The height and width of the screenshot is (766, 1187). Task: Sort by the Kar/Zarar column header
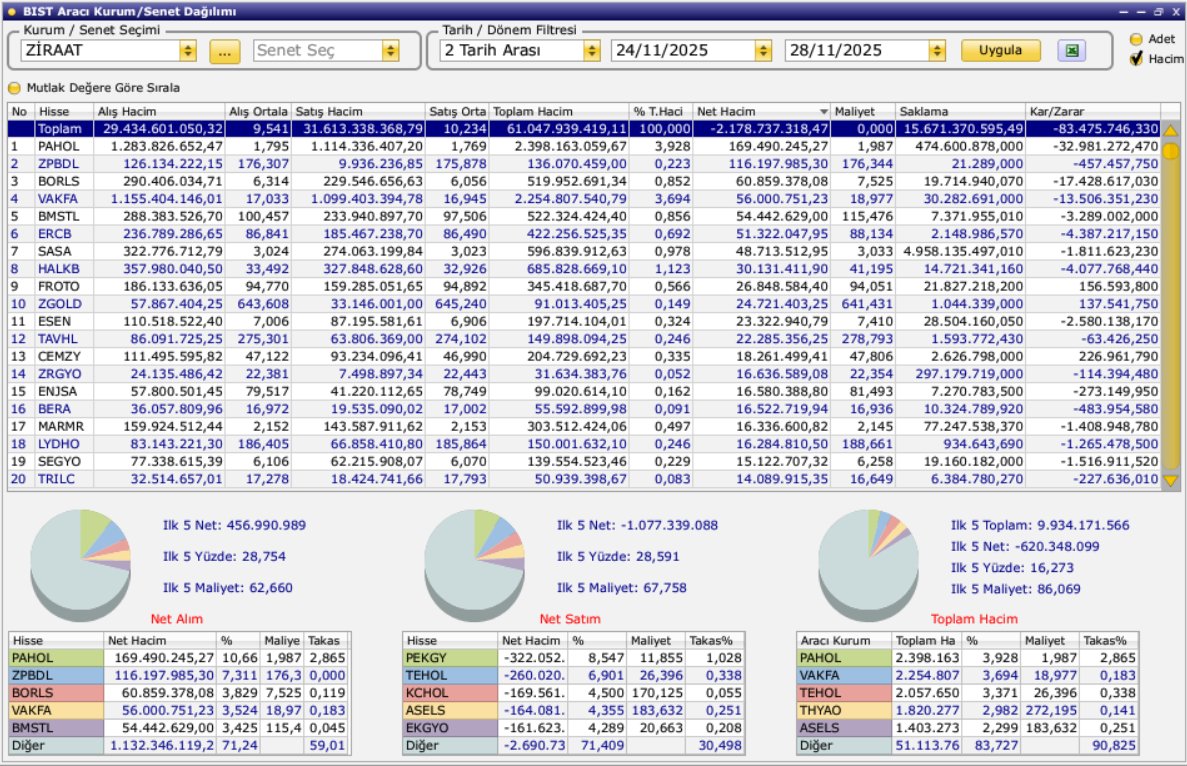pos(1093,111)
